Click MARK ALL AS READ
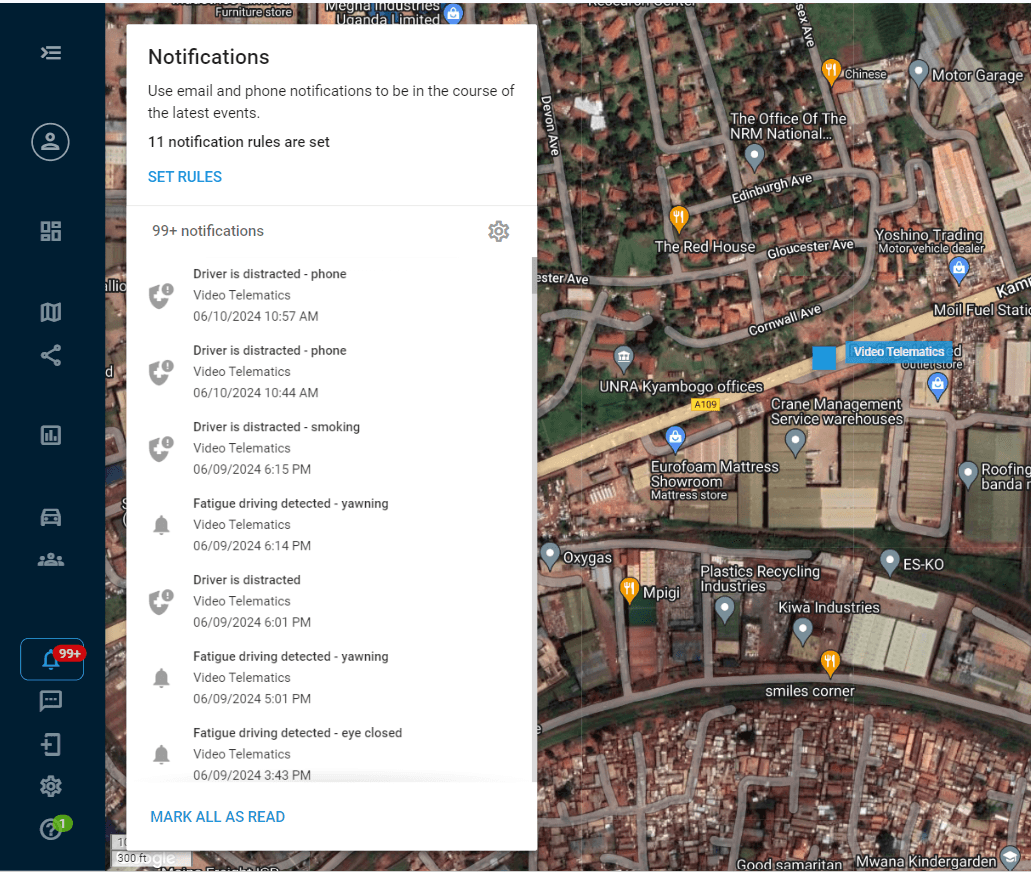Viewport: 1031px width, 872px height. coord(218,817)
